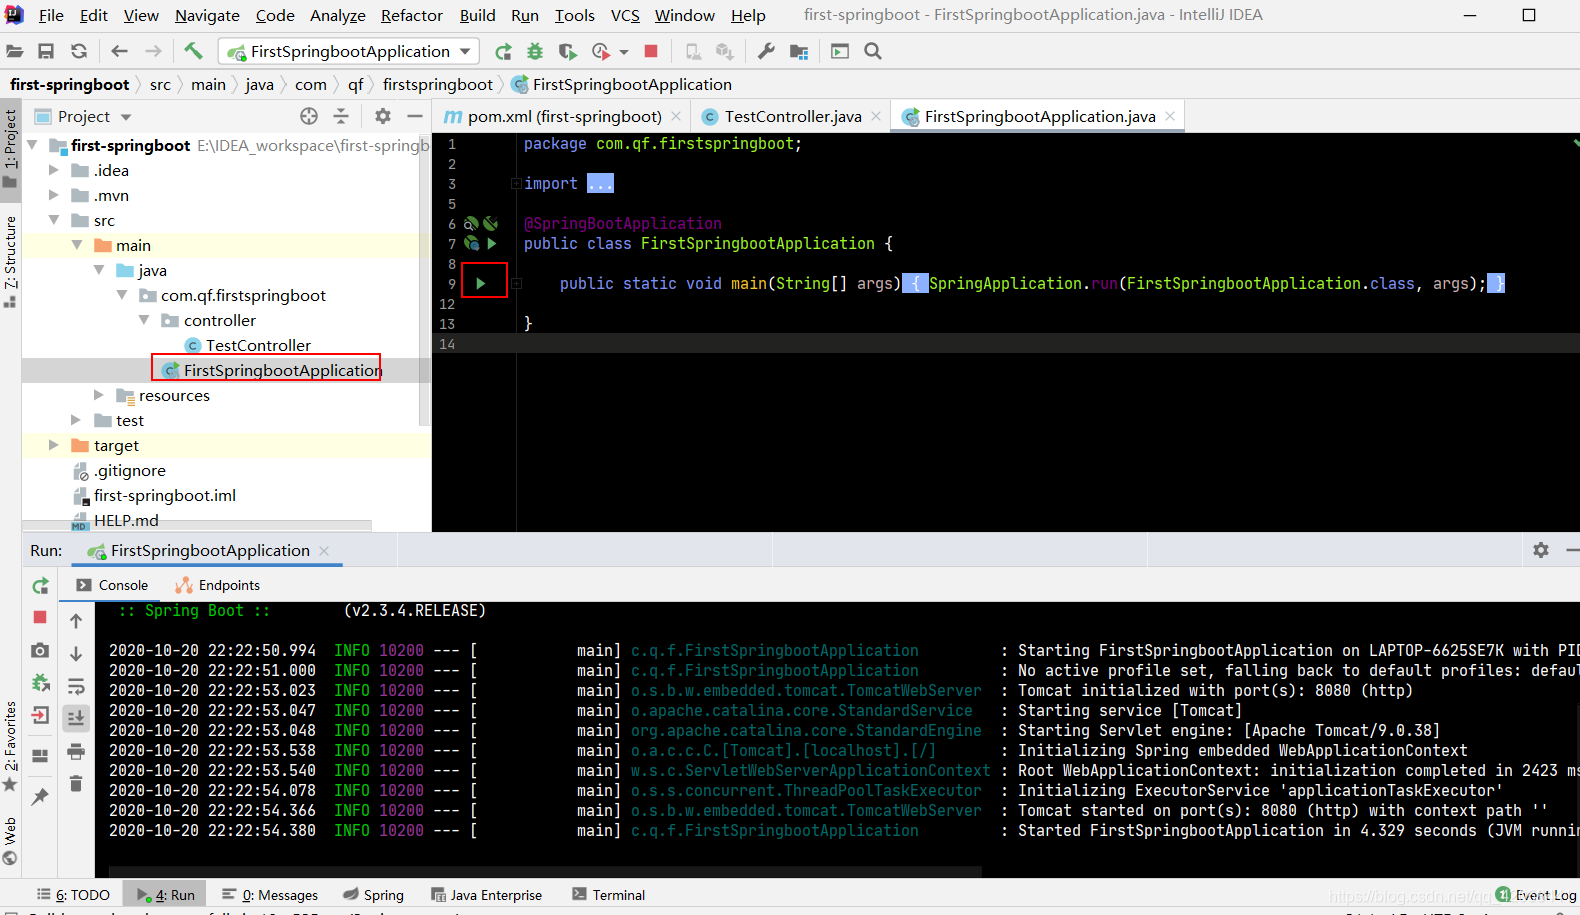Switch to TestController.java editor tab
Screen dimensions: 1580x915
tap(793, 117)
